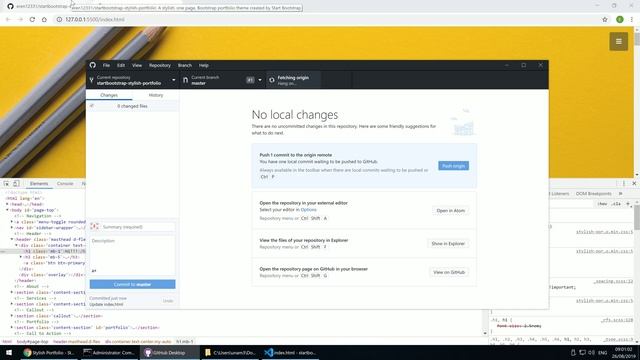Toggle the 0 changed files checkbox
Viewport: 640px width, 360px height.
click(x=92, y=106)
